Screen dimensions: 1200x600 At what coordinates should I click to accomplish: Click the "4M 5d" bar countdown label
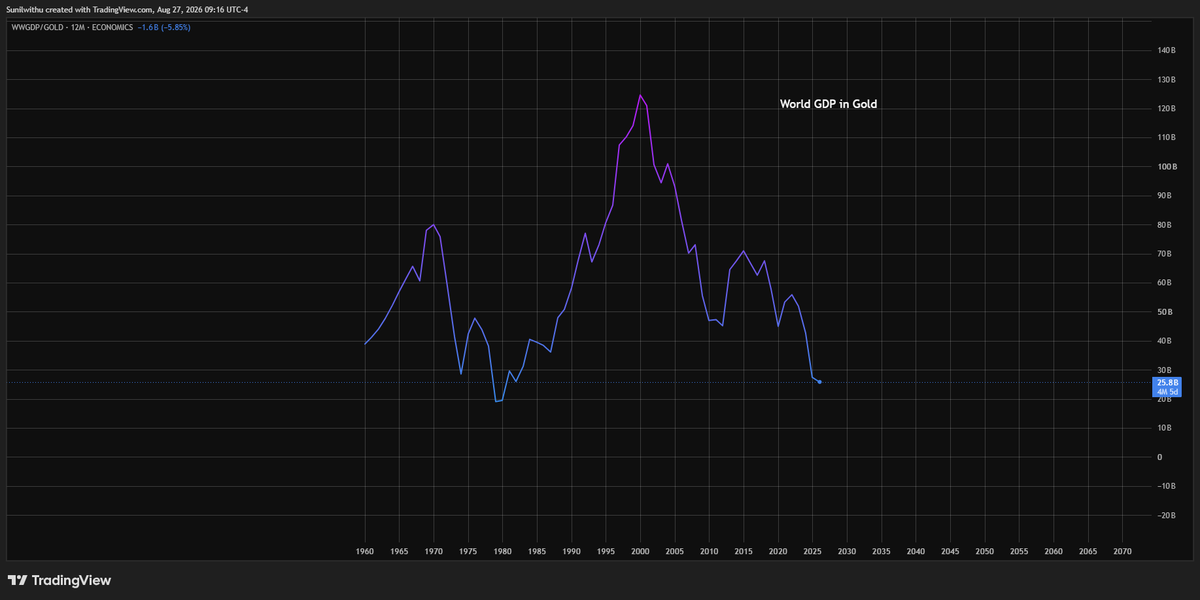coord(1167,392)
